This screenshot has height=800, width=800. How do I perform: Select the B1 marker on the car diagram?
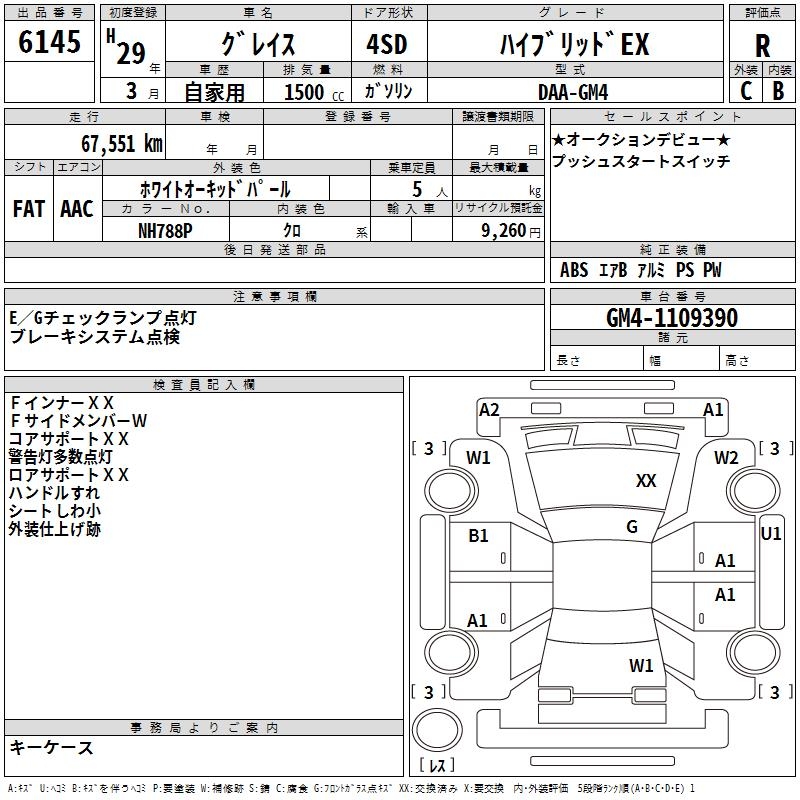pyautogui.click(x=479, y=536)
